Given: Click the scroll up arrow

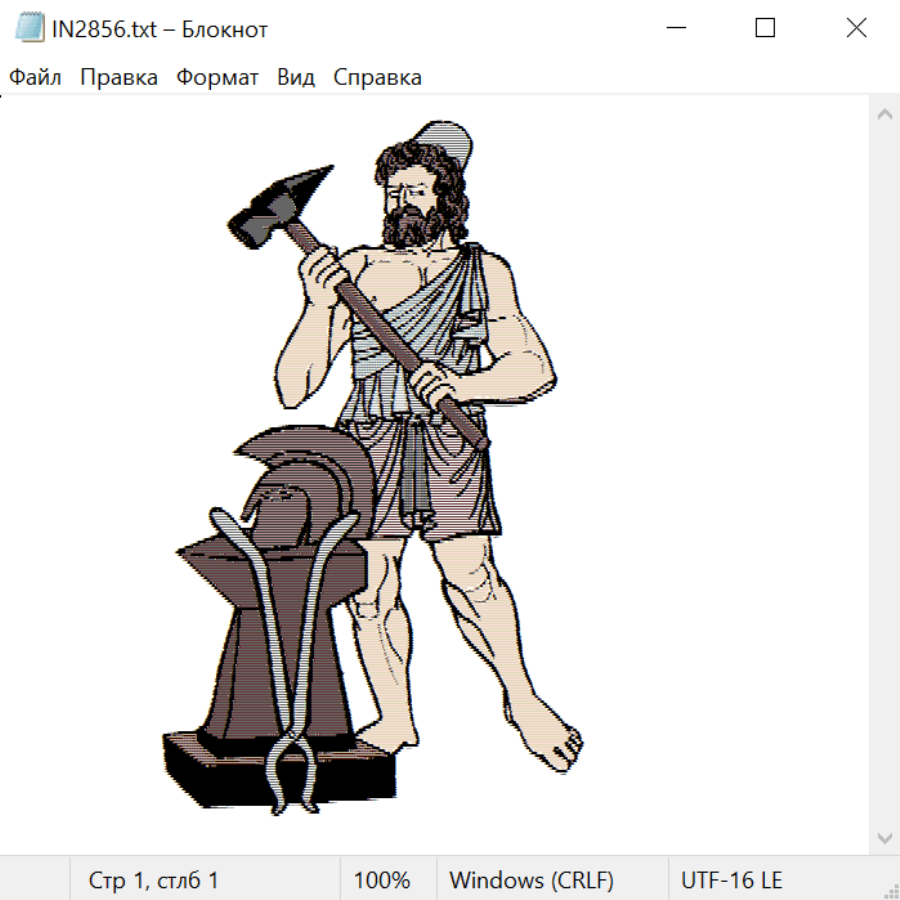Looking at the screenshot, I should [x=884, y=115].
